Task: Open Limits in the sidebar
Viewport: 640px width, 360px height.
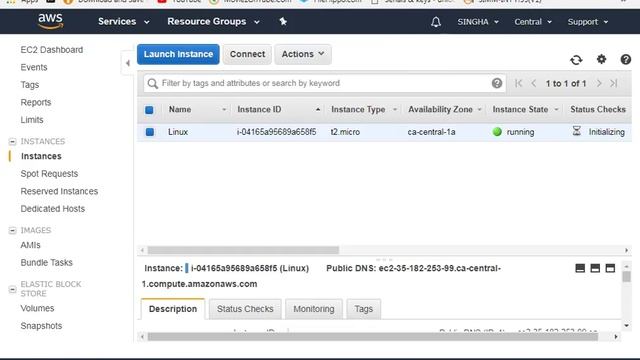Action: (32, 120)
